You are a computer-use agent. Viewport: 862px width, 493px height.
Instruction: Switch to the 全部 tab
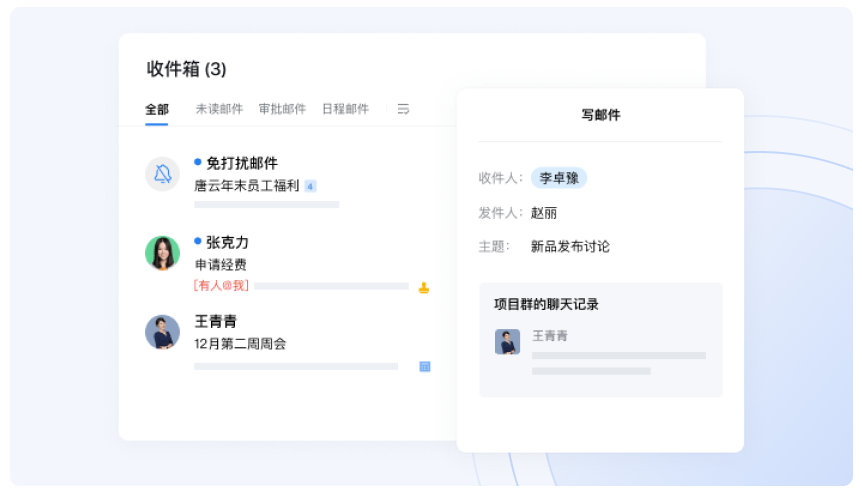click(x=157, y=109)
